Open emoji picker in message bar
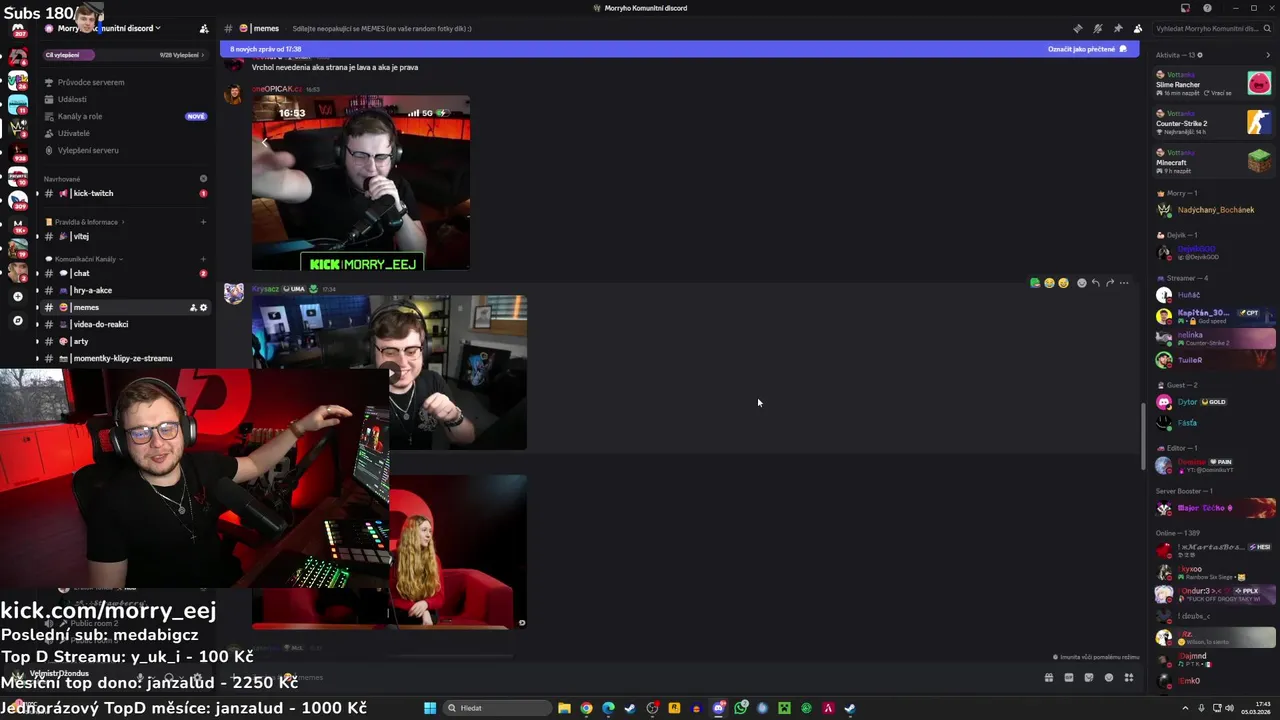Viewport: 1280px width, 720px height. point(1108,677)
